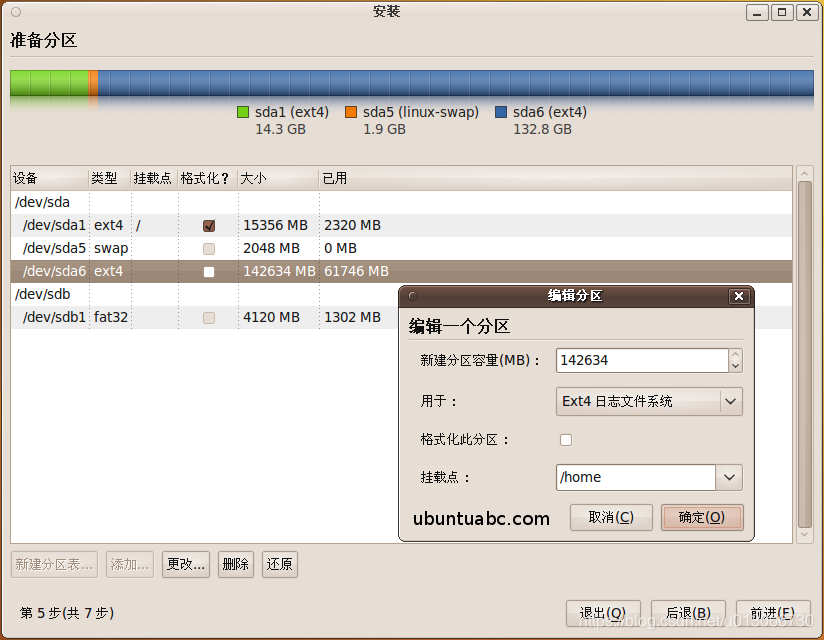Image resolution: width=824 pixels, height=640 pixels.
Task: Select the /dev/sda disk row
Action: [x=401, y=202]
